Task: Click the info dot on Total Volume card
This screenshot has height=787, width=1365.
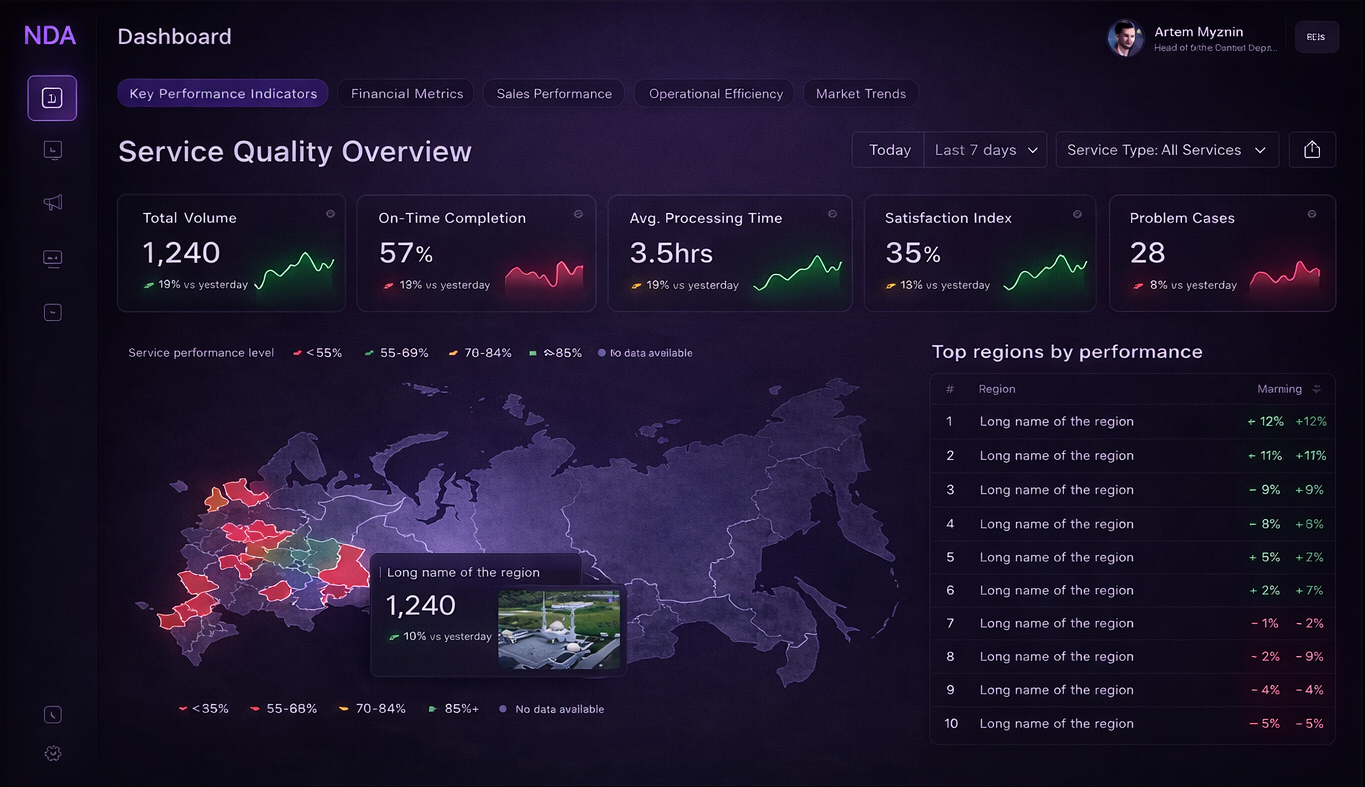Action: (x=330, y=214)
